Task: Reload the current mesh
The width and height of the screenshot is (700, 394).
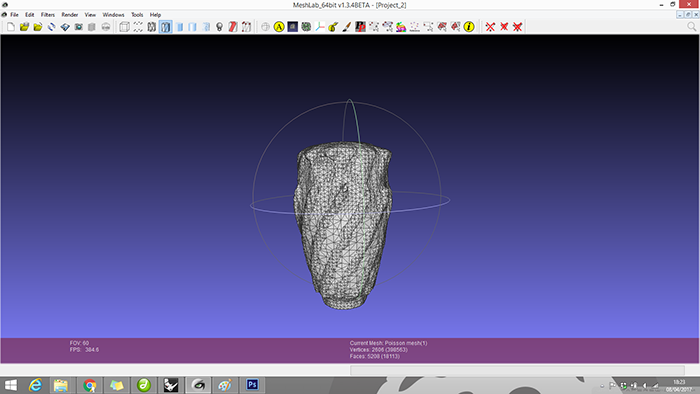Action: [x=51, y=27]
